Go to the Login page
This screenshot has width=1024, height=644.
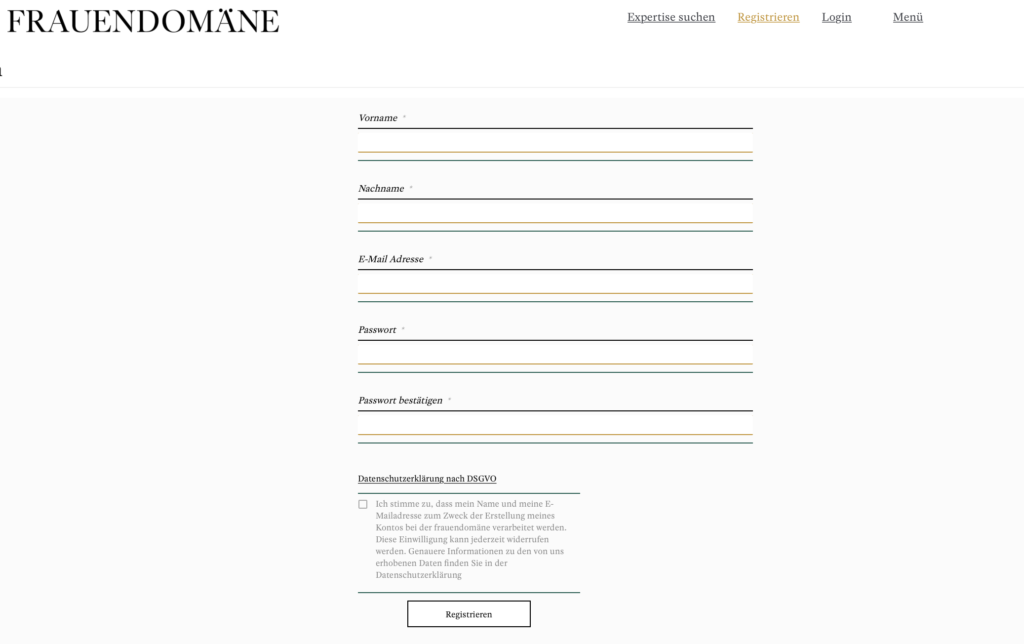[x=836, y=17]
